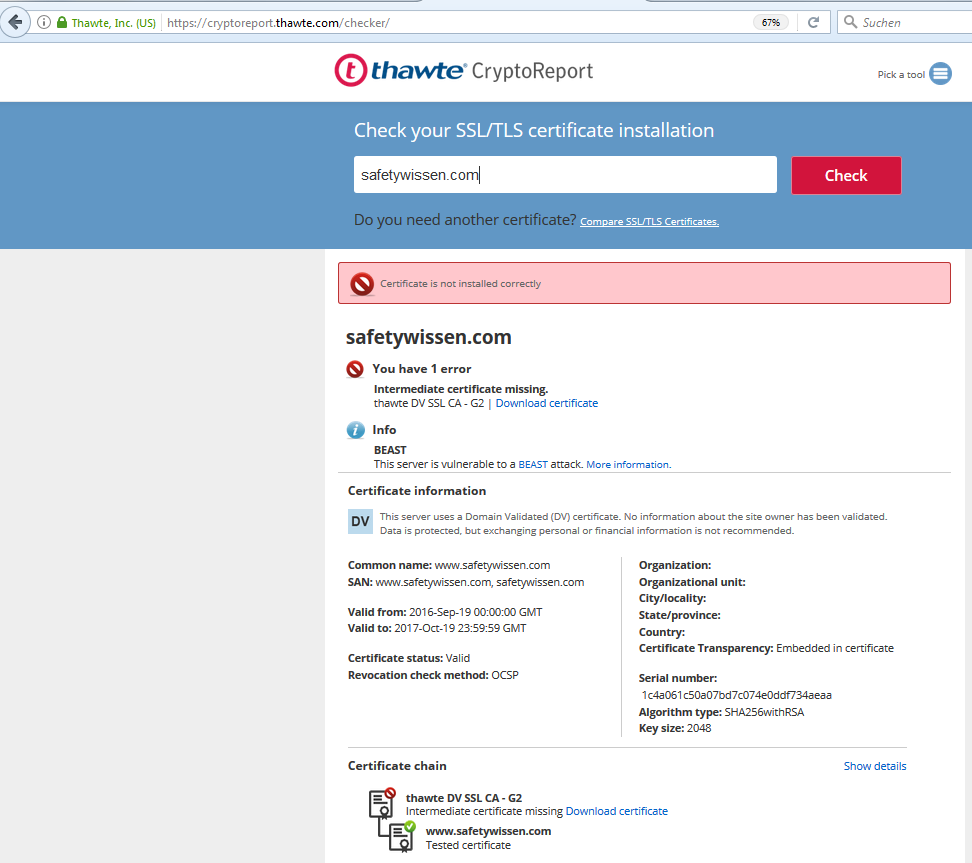
Task: Click the Intermediate certificate missing. heading
Action: click(x=461, y=389)
